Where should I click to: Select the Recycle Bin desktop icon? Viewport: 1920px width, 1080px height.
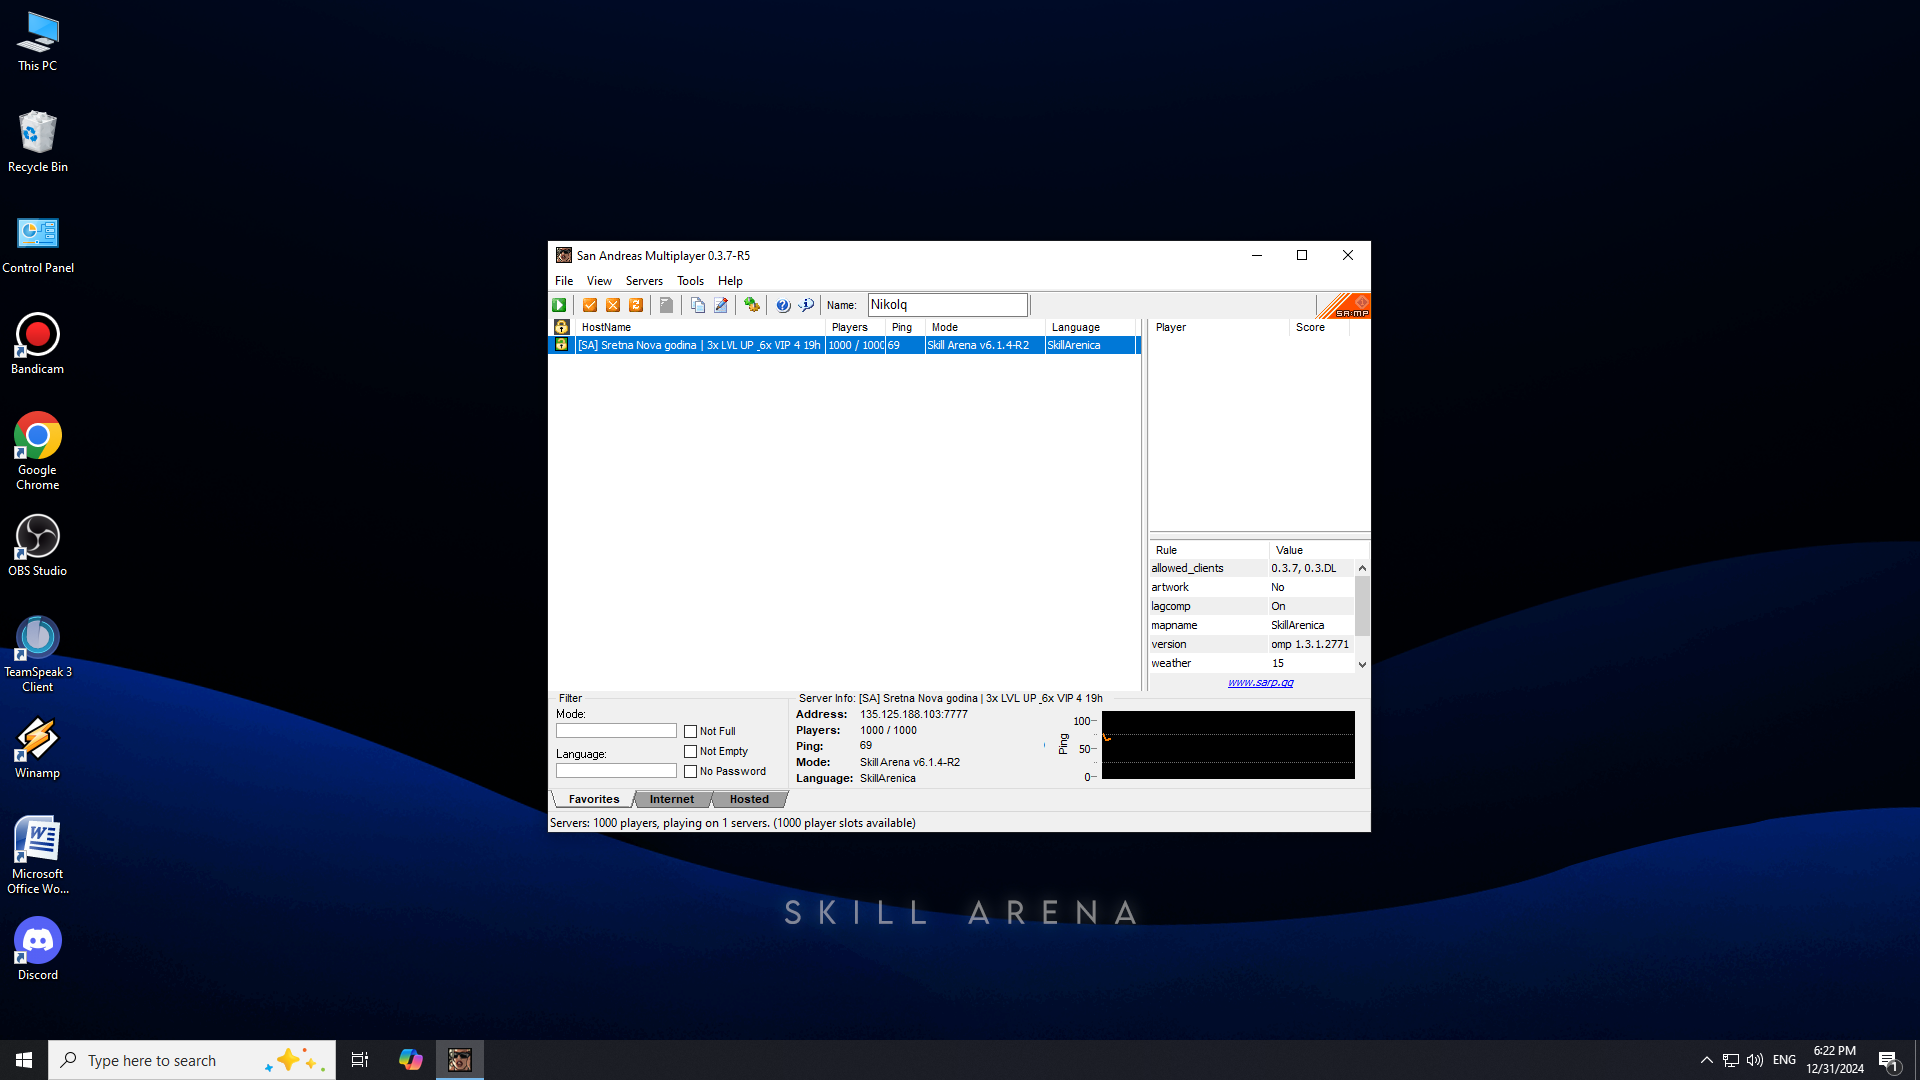(x=38, y=142)
